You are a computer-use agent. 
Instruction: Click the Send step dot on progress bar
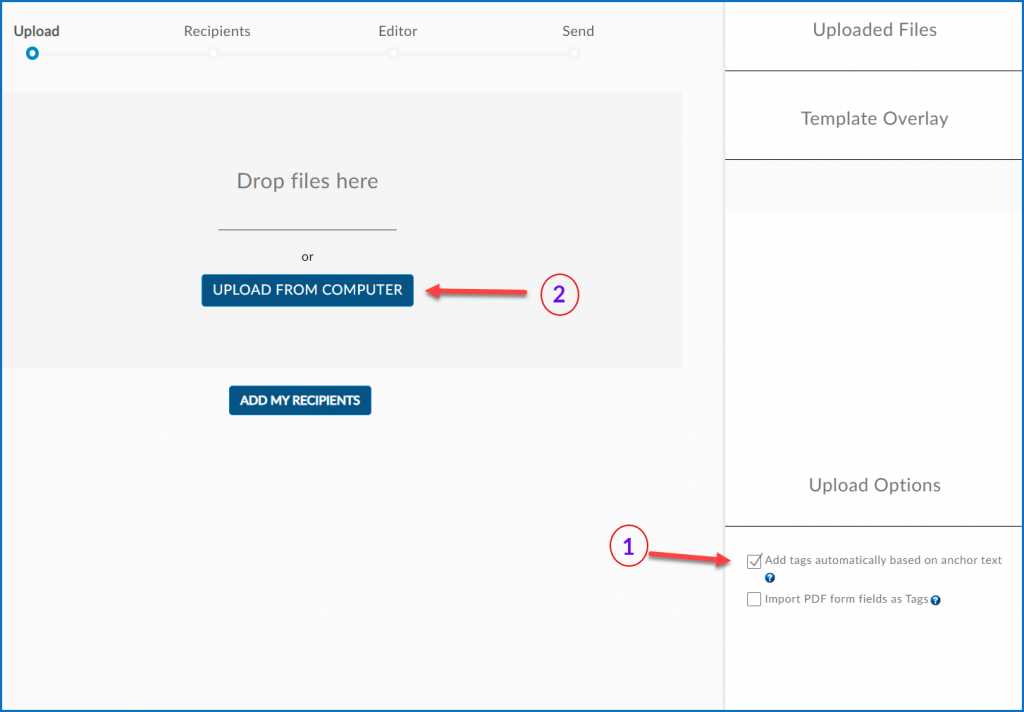(574, 53)
